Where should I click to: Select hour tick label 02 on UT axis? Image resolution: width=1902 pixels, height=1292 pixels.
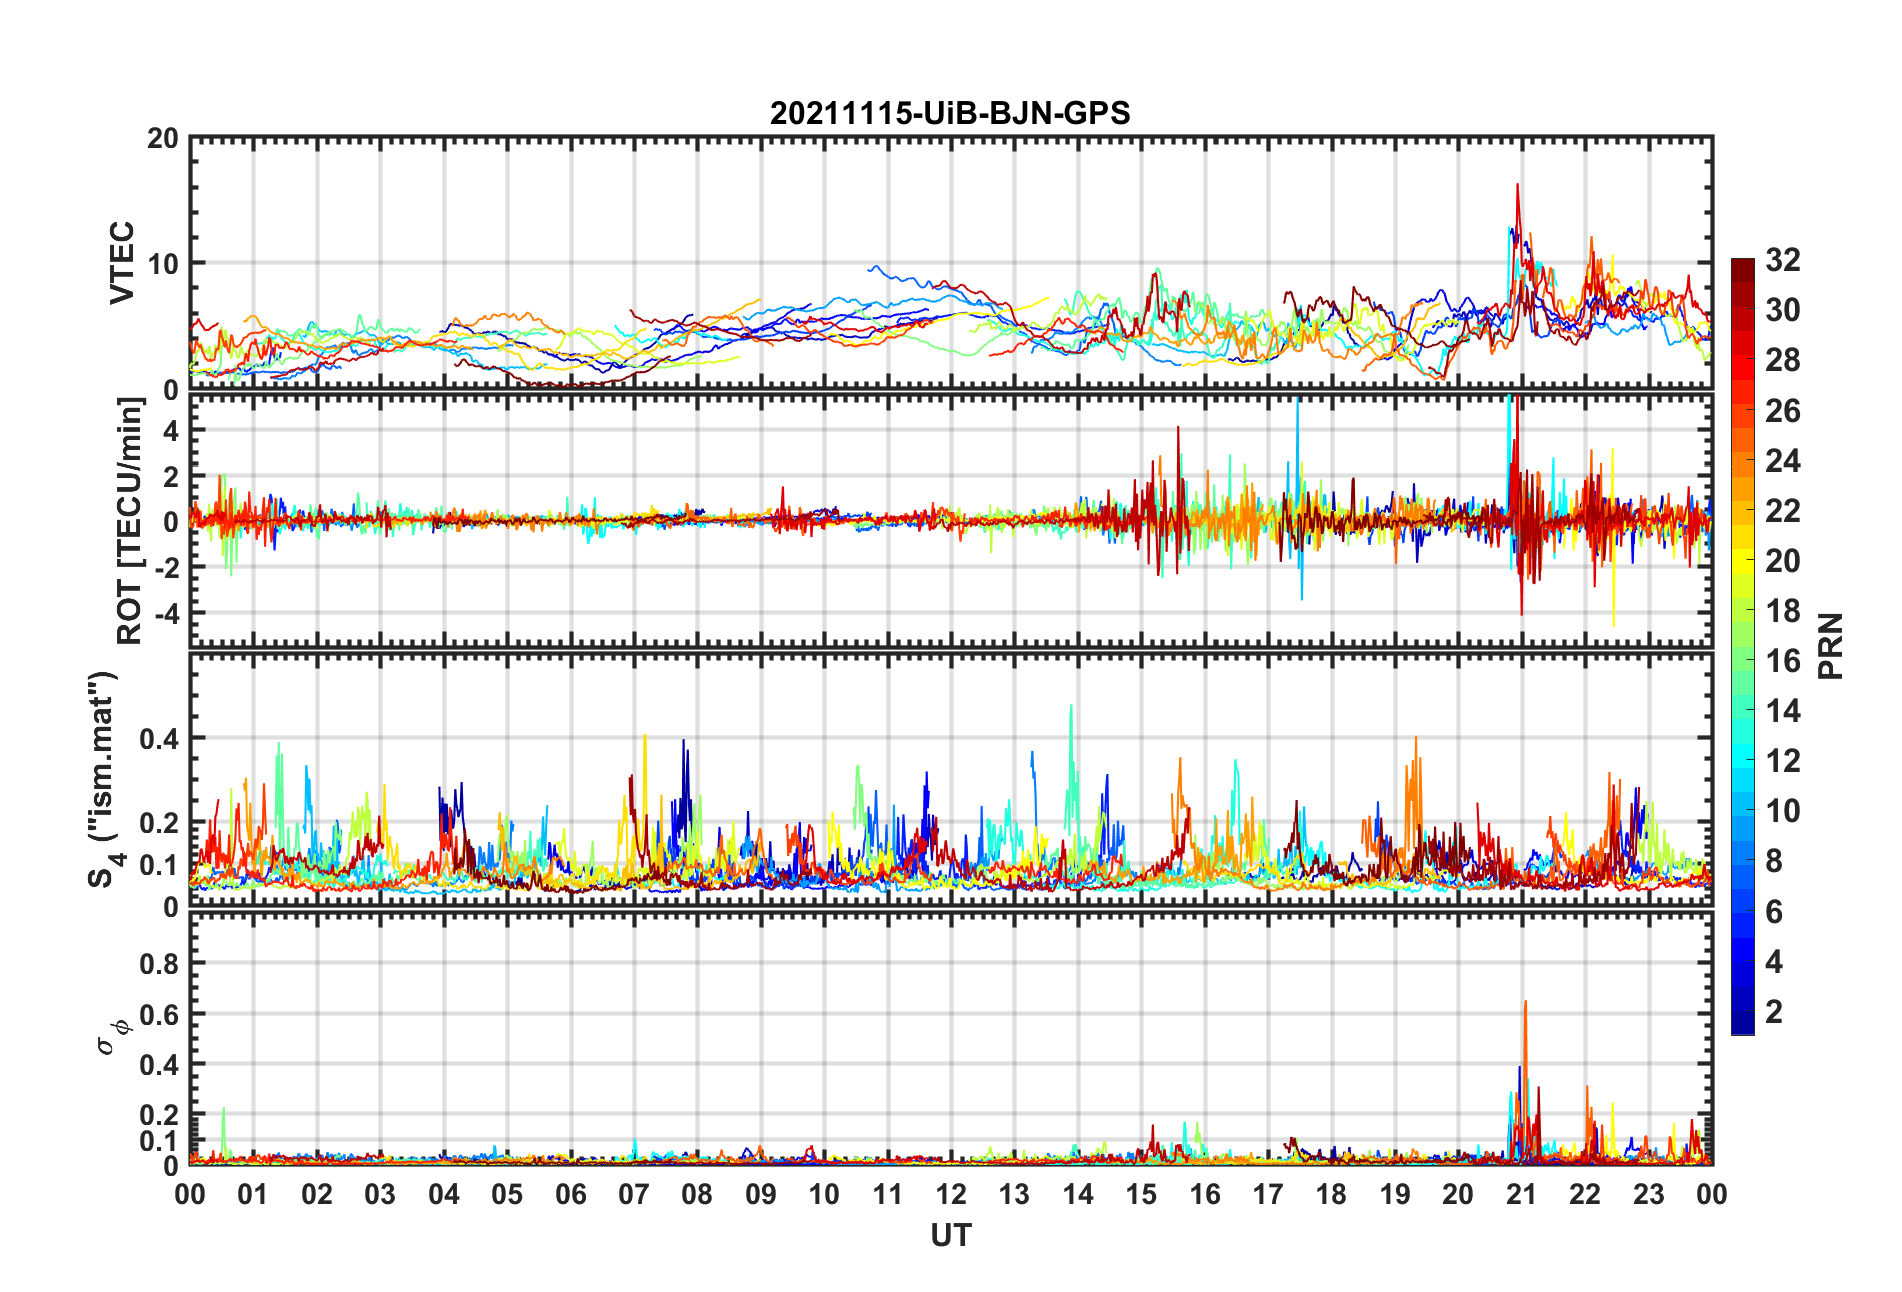[317, 1194]
